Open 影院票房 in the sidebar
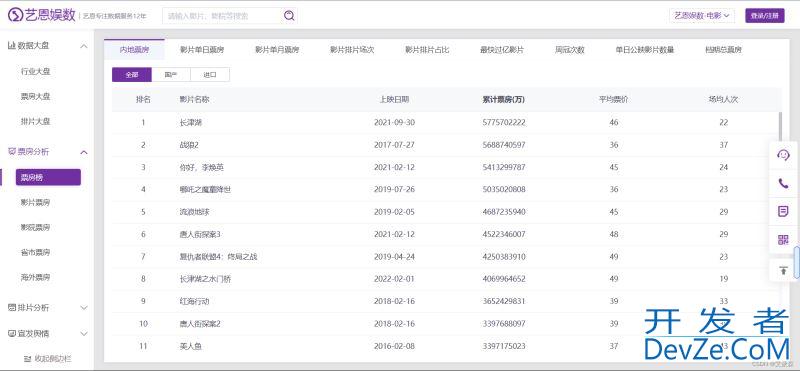Screen dimensions: 800x371 pos(36,227)
